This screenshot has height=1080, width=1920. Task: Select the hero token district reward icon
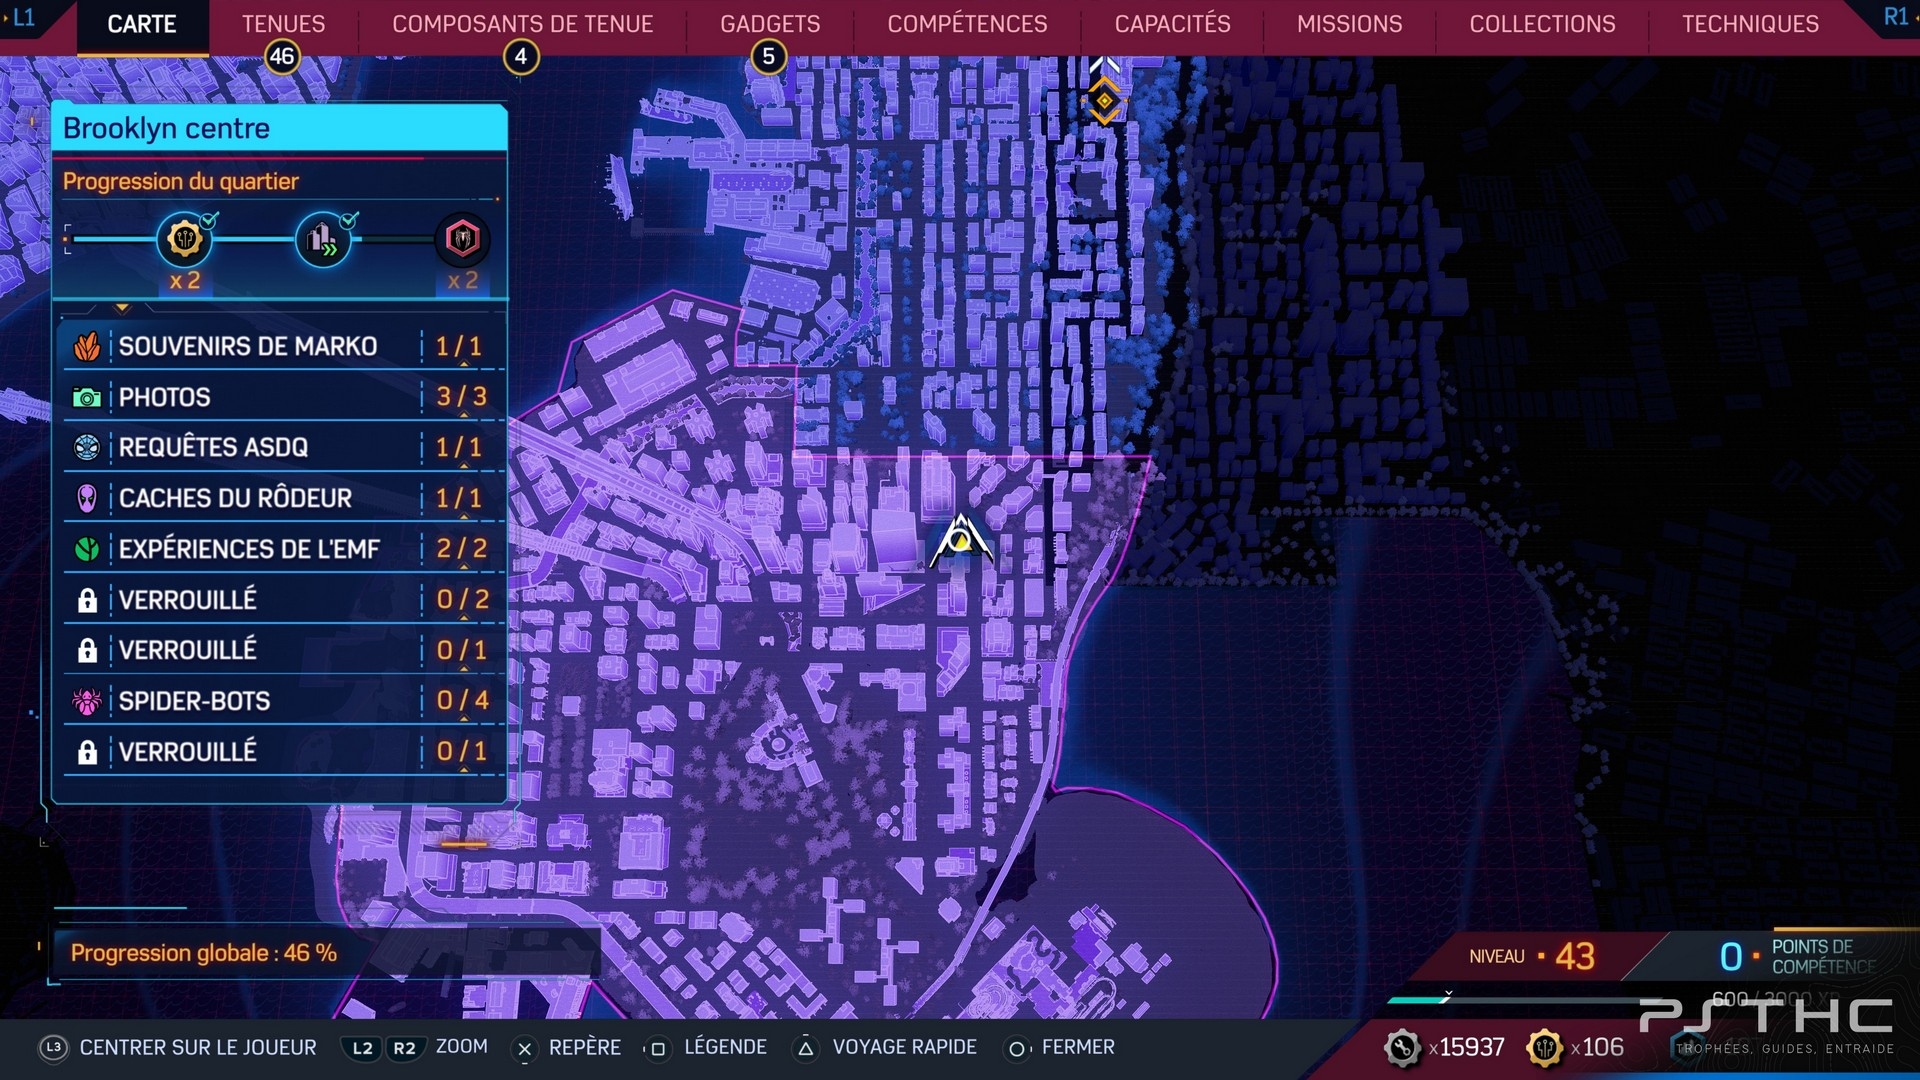(x=185, y=239)
